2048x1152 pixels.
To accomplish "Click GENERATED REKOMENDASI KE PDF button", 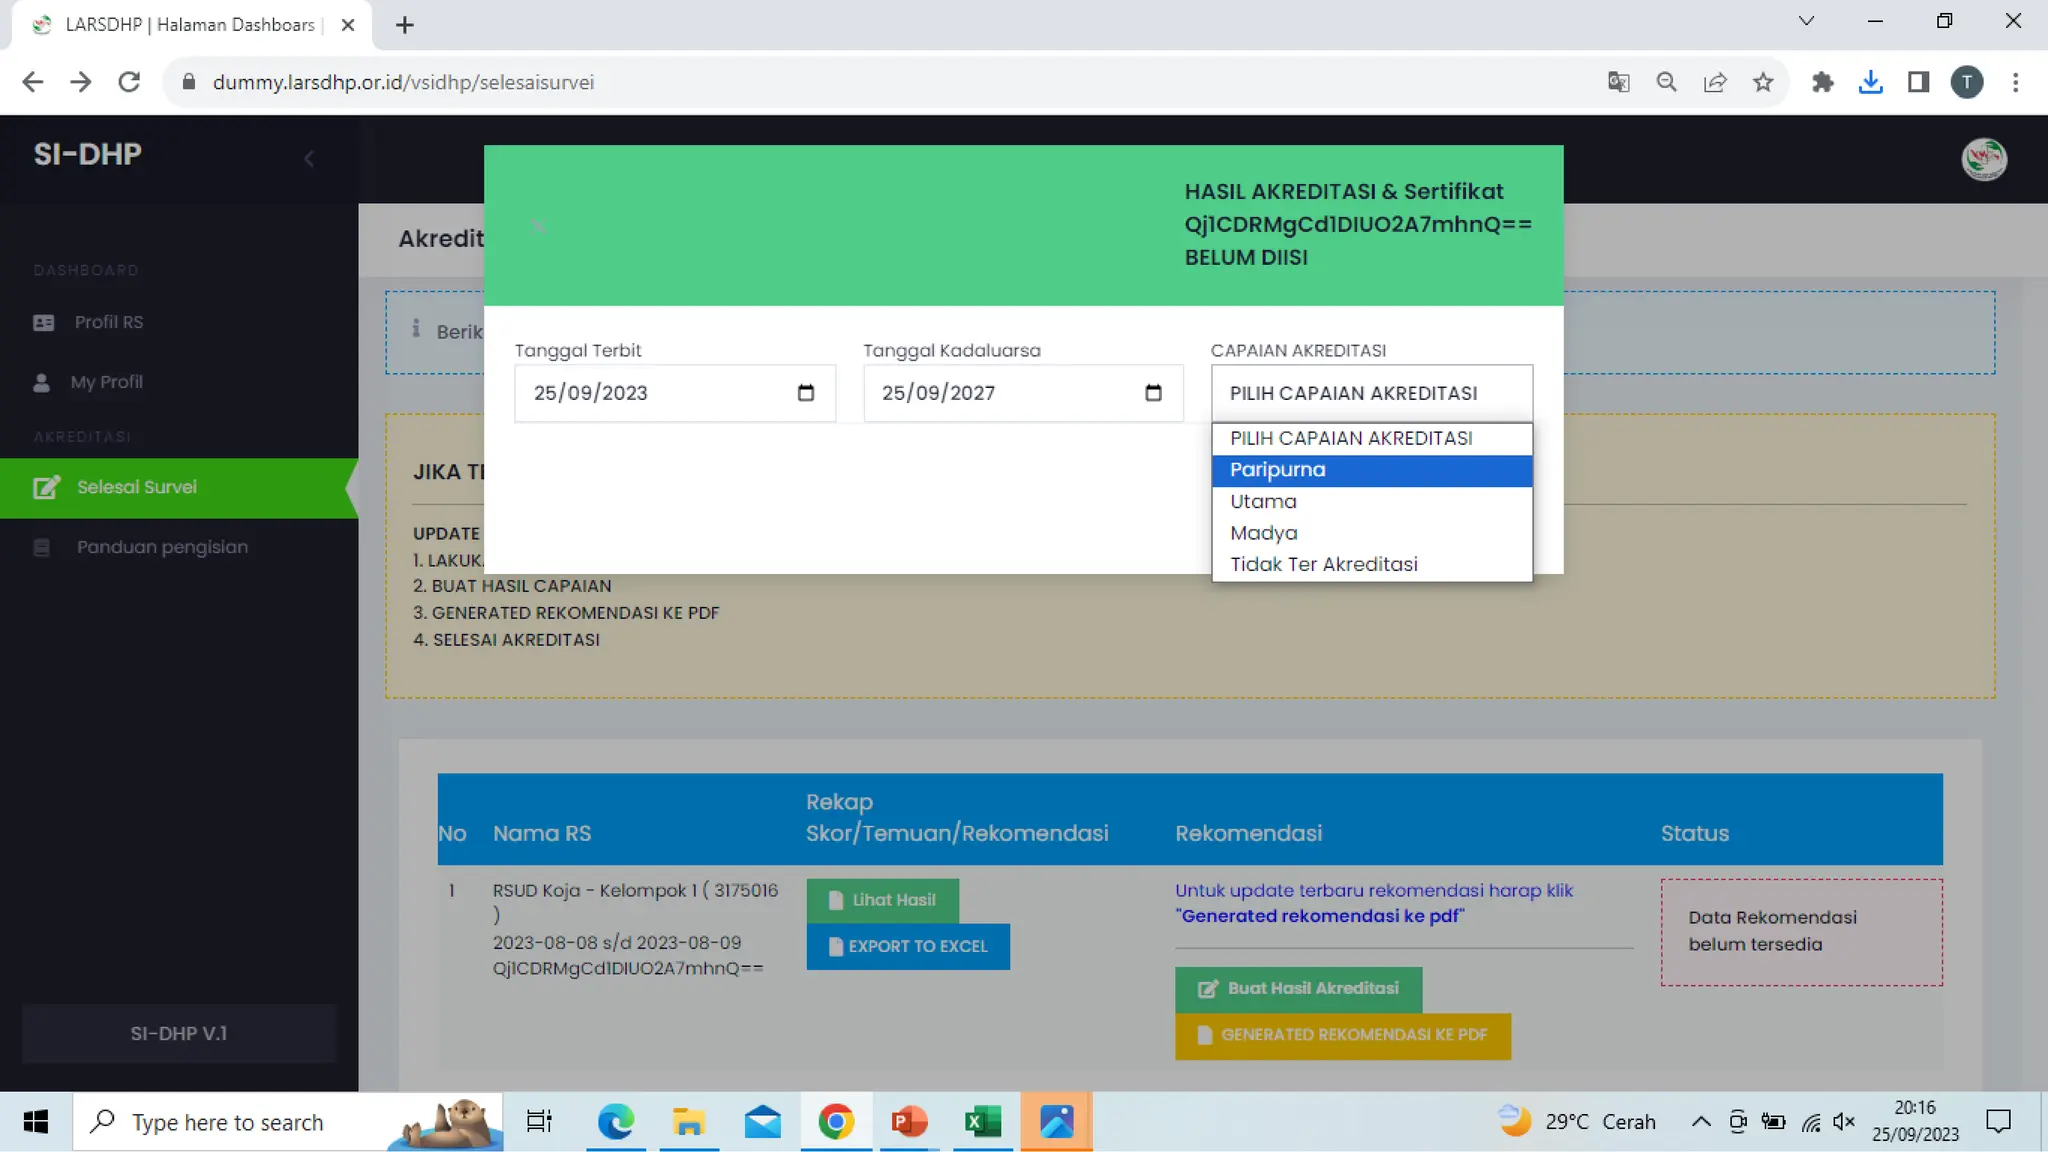I will [1342, 1035].
